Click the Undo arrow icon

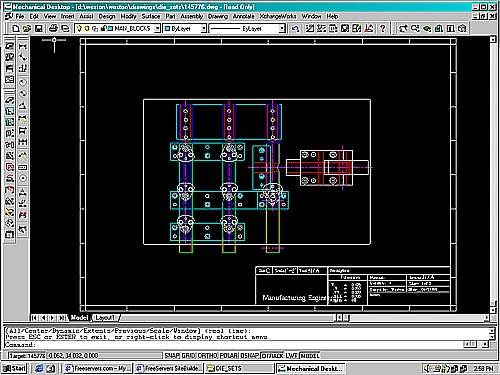pyautogui.click(x=295, y=29)
